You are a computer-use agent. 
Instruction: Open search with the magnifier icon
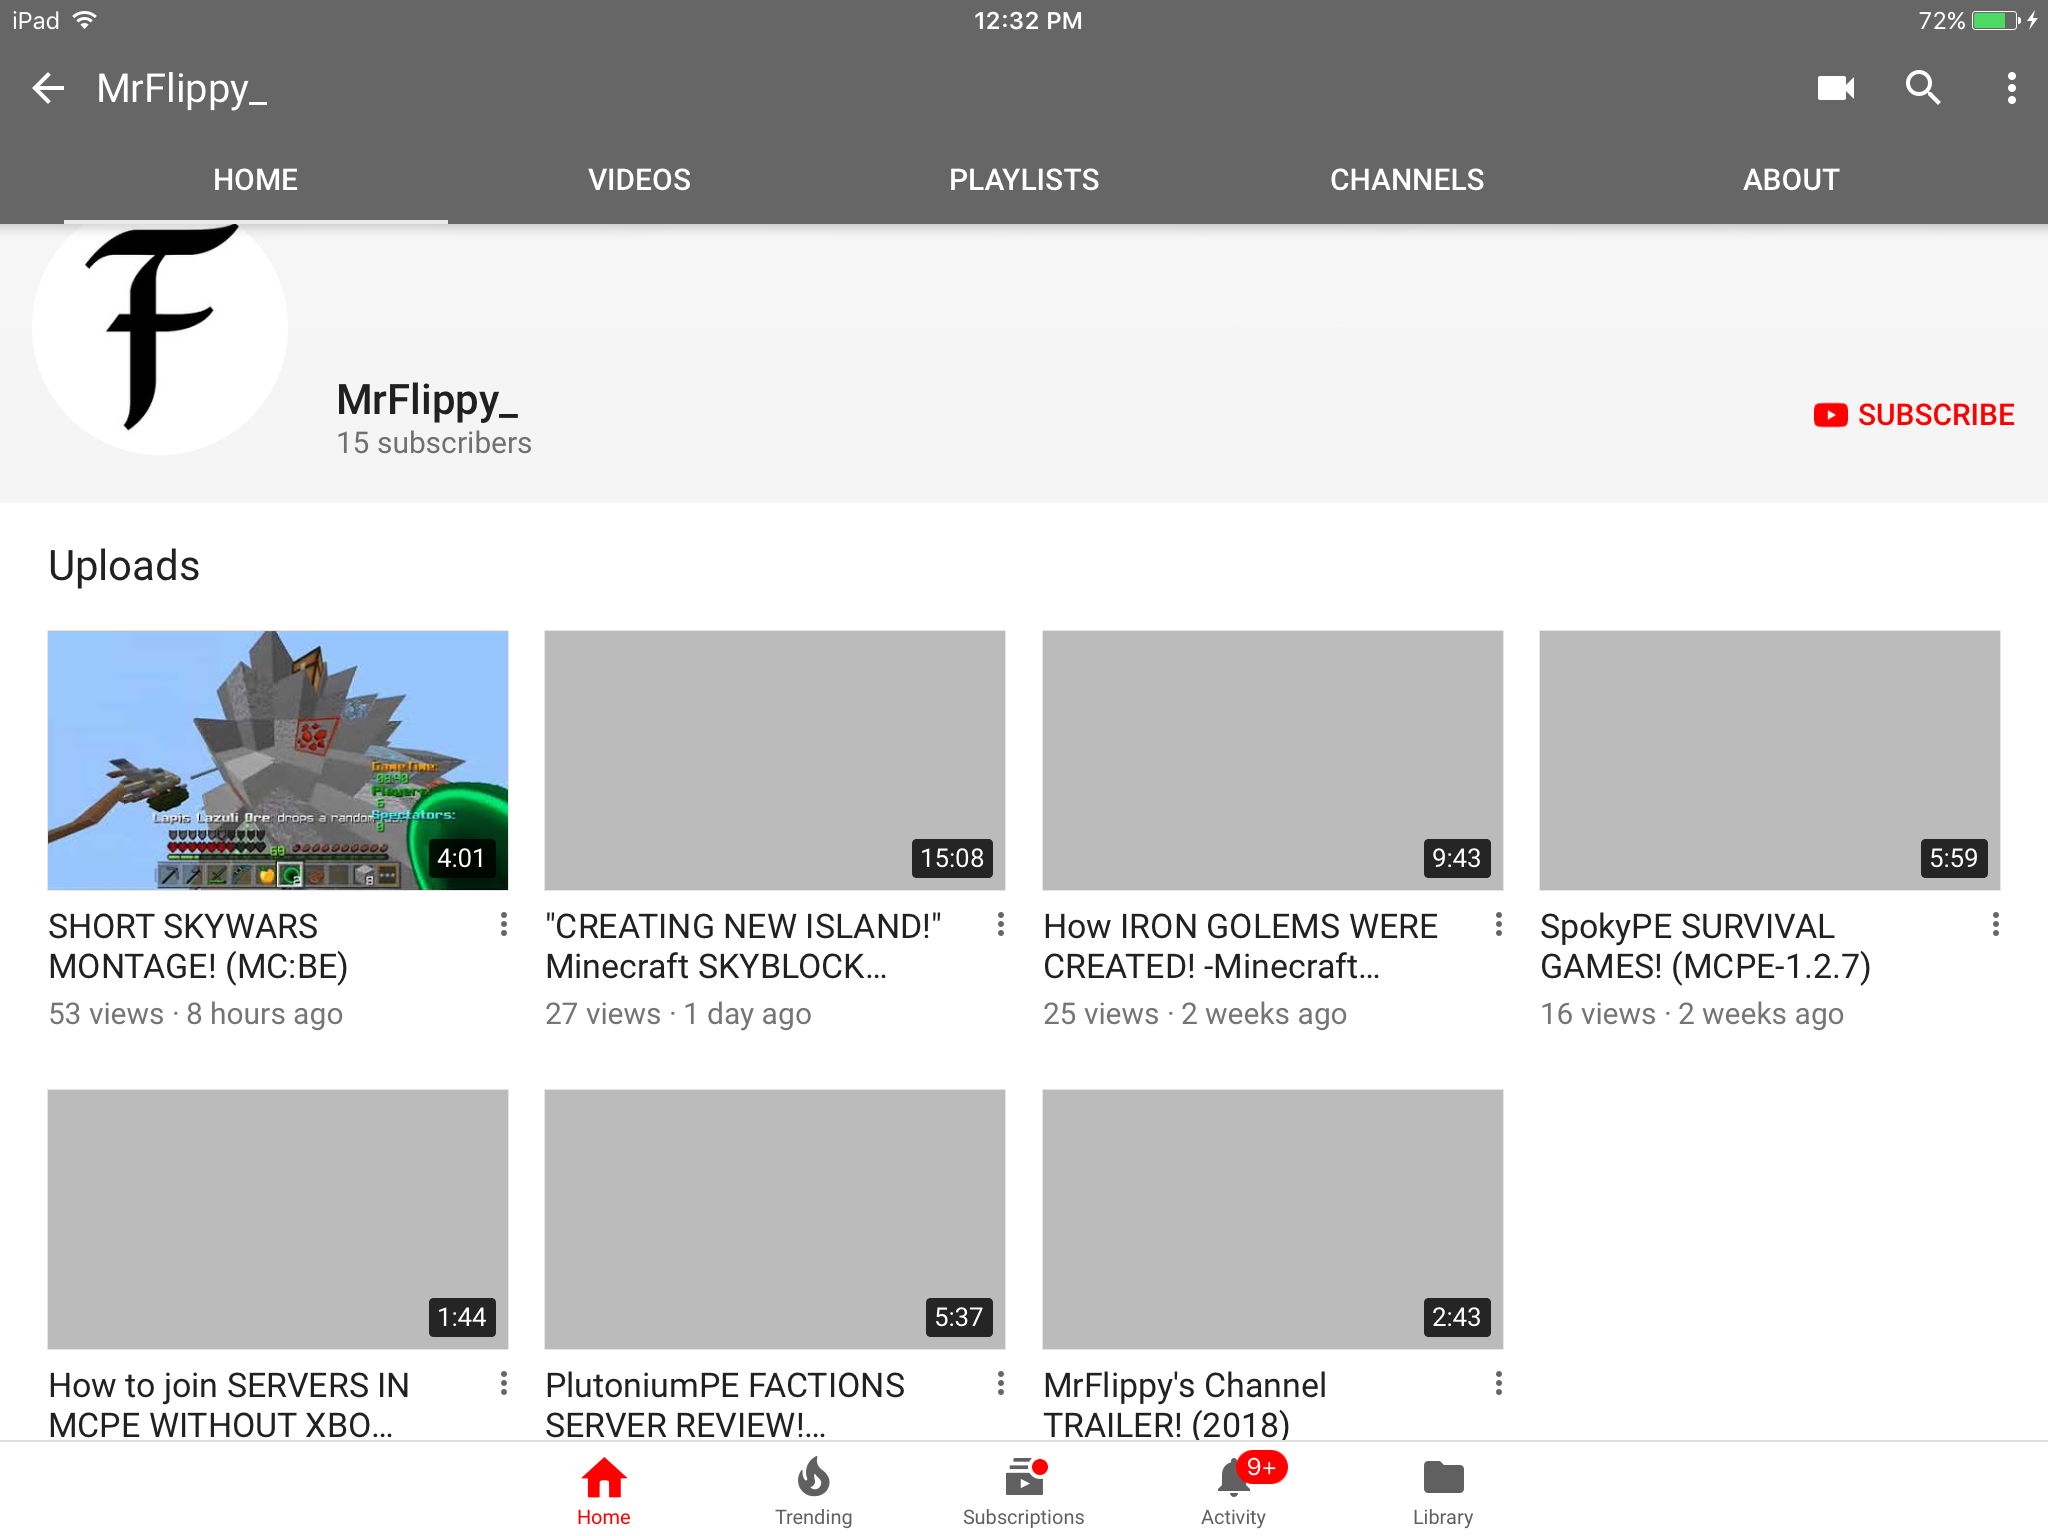click(x=1922, y=88)
